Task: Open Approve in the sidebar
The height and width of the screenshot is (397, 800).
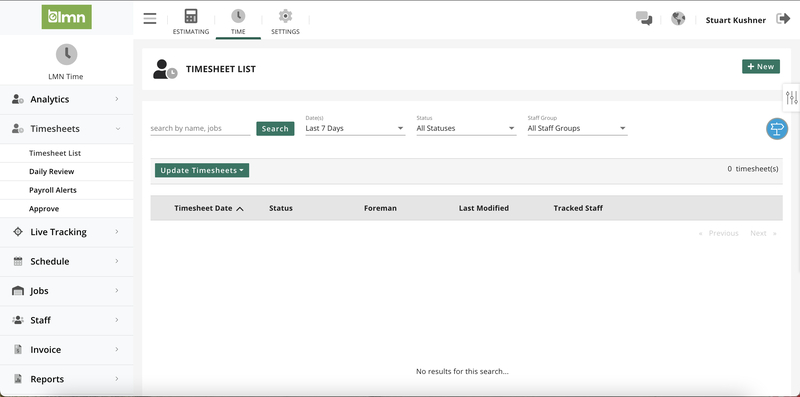Action: click(x=44, y=209)
